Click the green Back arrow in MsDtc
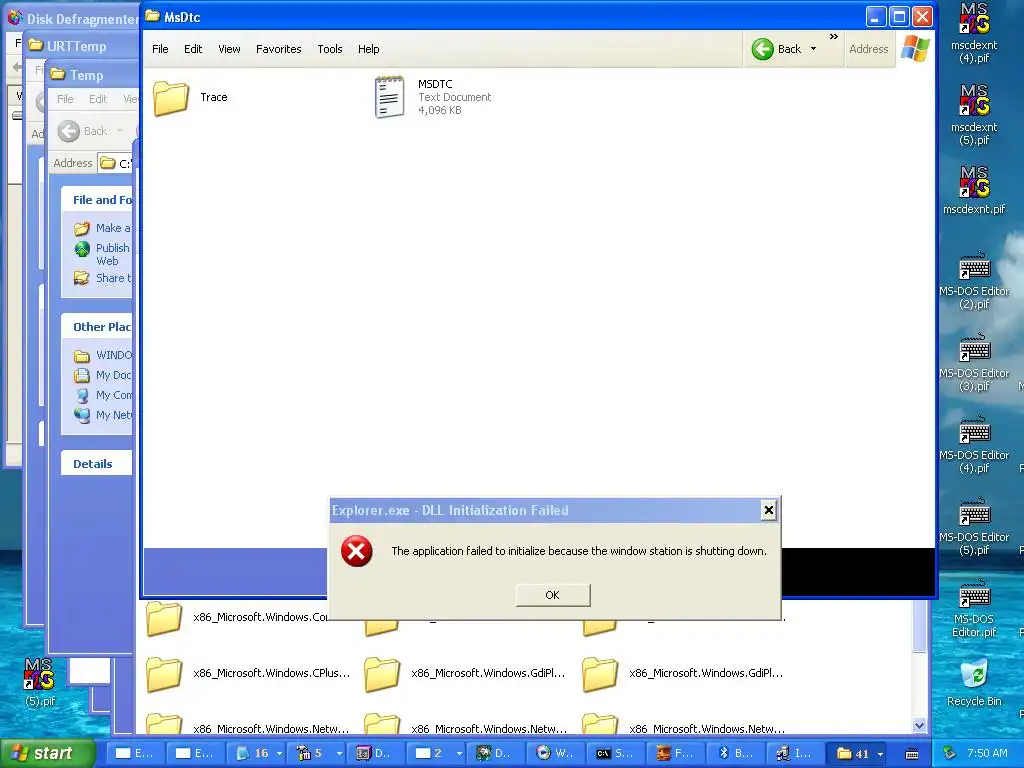 coord(762,49)
